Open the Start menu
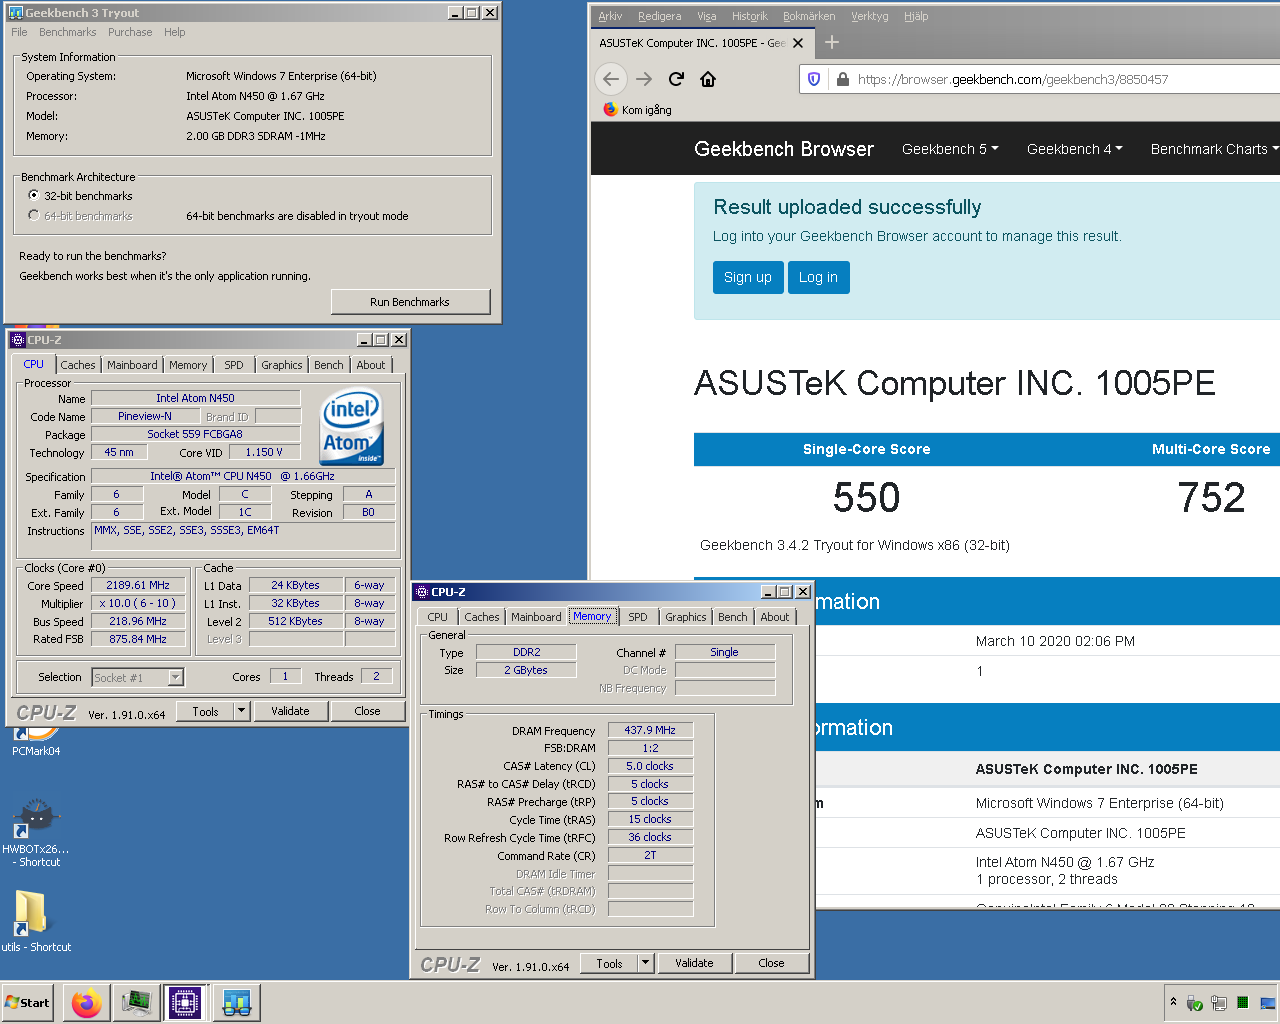Viewport: 1280px width, 1024px height. tap(28, 1002)
